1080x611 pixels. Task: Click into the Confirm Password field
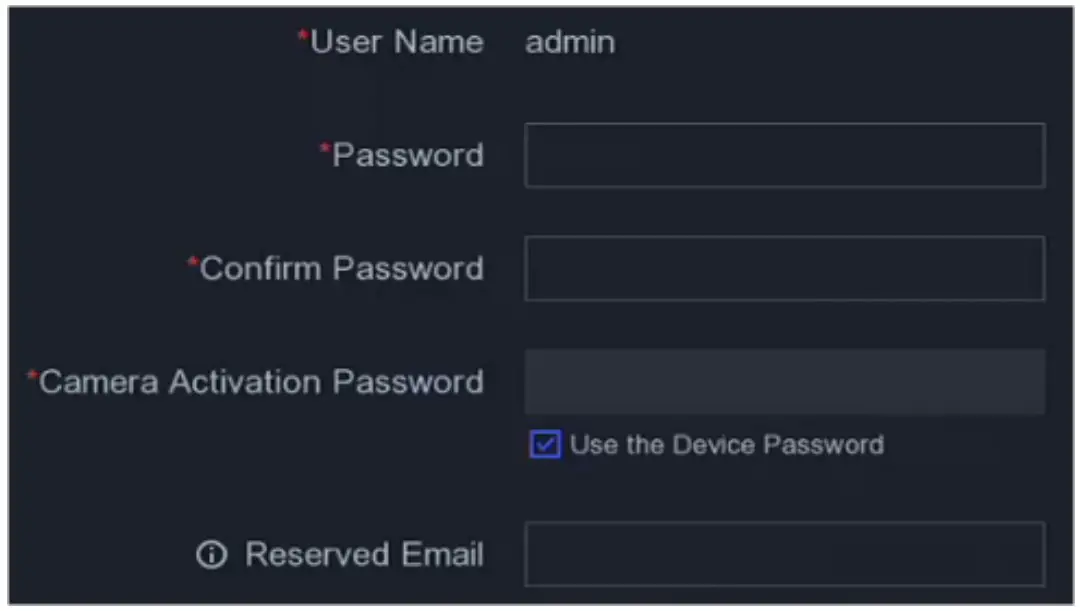784,269
